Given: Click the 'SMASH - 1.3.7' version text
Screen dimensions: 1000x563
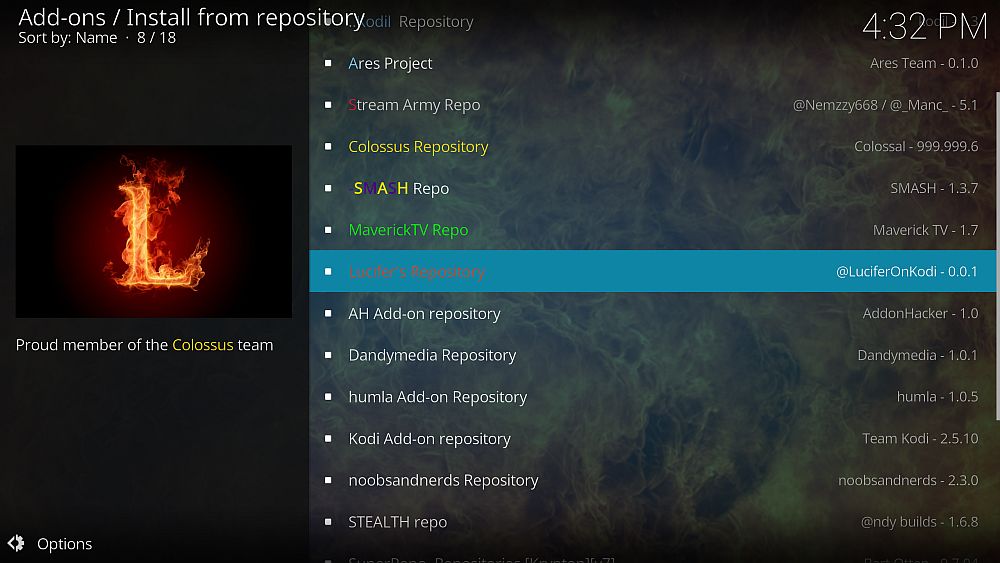Looking at the screenshot, I should click(x=934, y=188).
